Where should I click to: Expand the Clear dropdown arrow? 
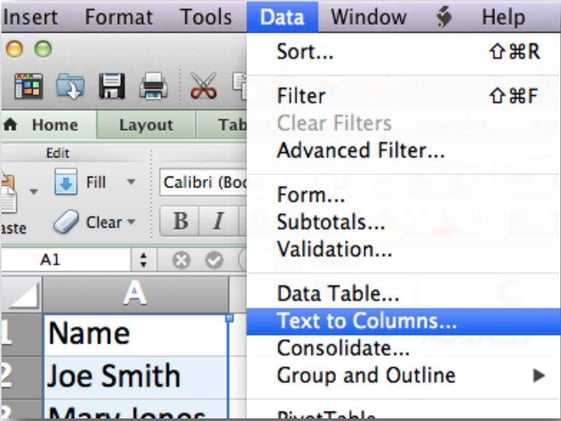(131, 222)
